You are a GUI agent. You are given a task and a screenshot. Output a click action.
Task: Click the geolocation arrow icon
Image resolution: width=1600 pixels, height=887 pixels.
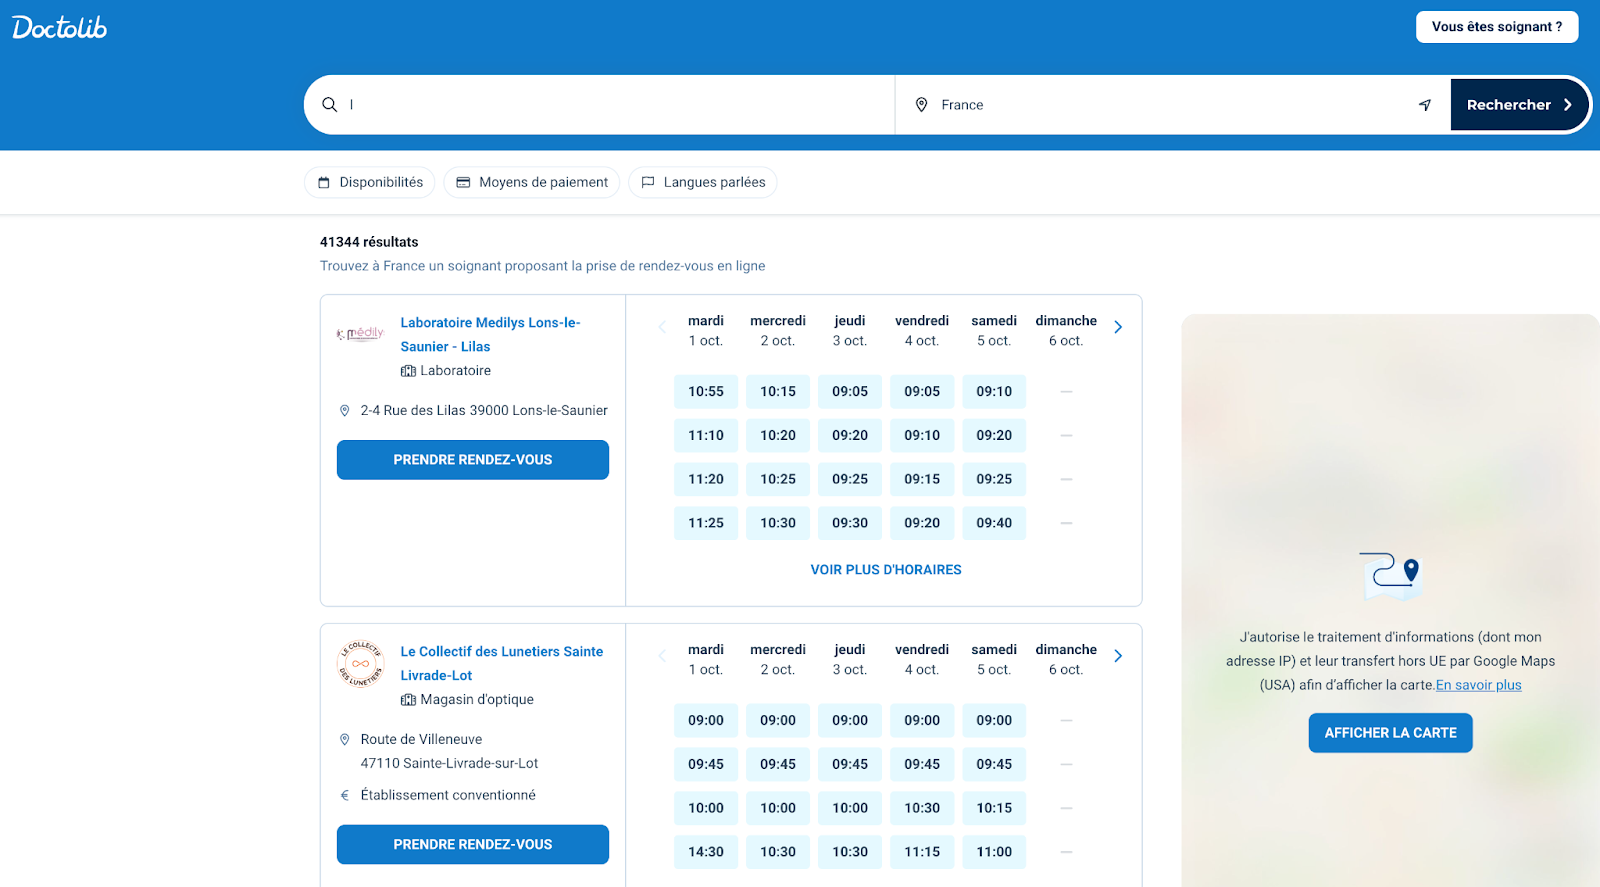coord(1425,105)
